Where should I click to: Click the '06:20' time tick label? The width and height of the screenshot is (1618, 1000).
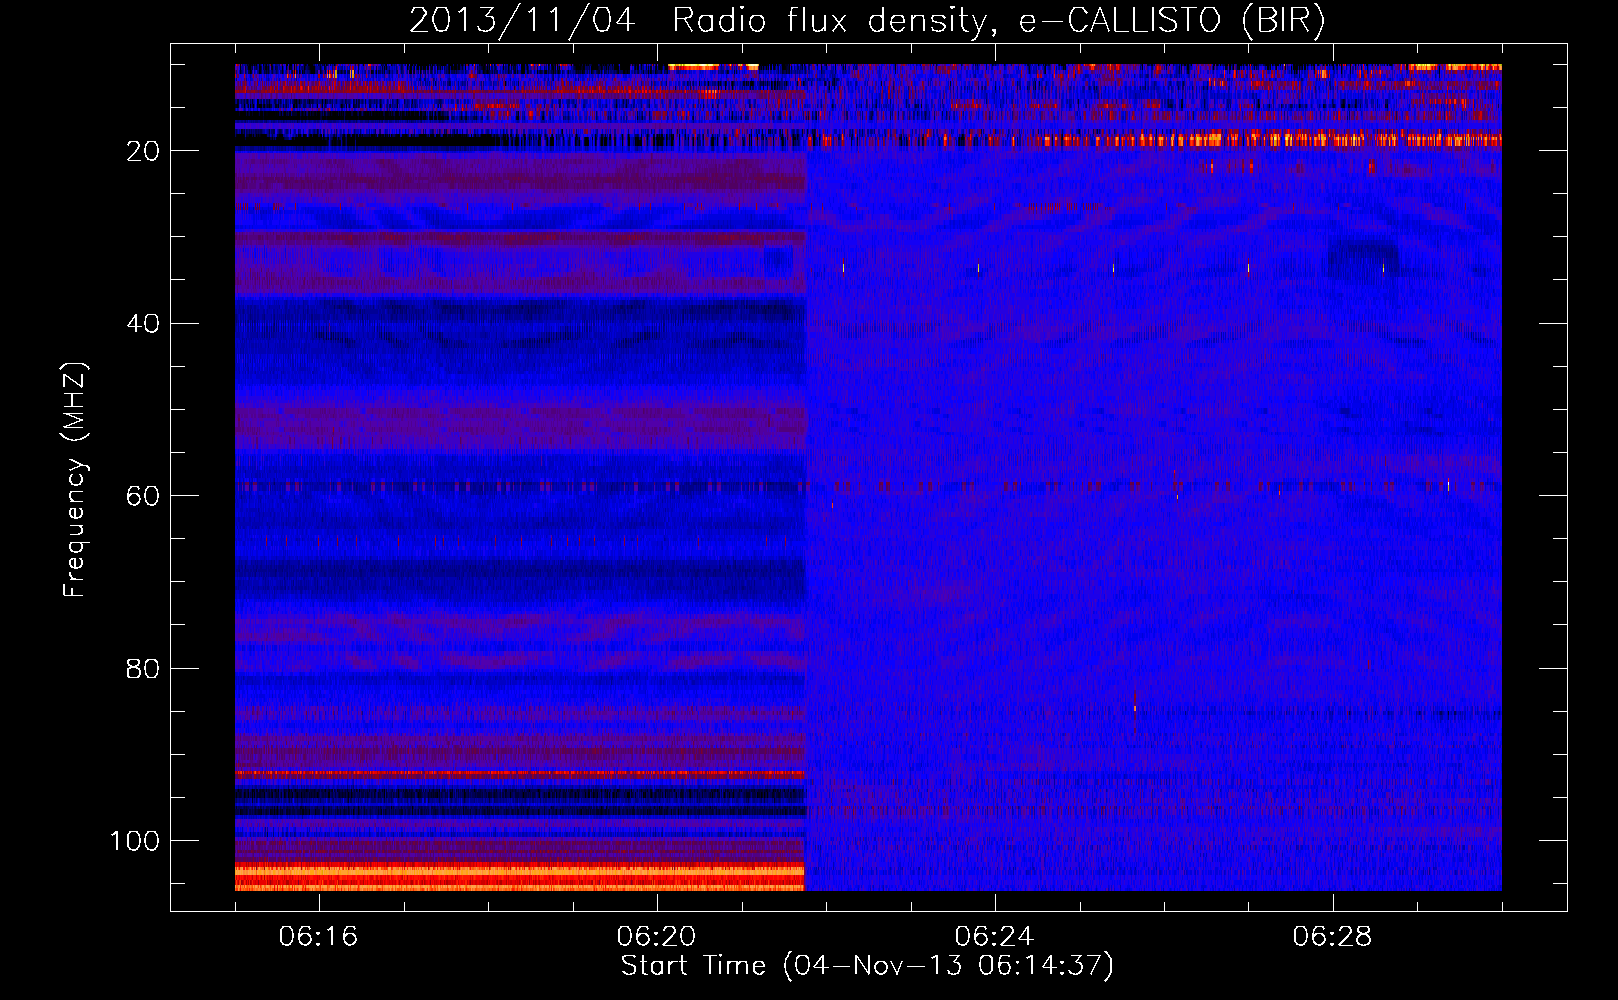pos(656,937)
